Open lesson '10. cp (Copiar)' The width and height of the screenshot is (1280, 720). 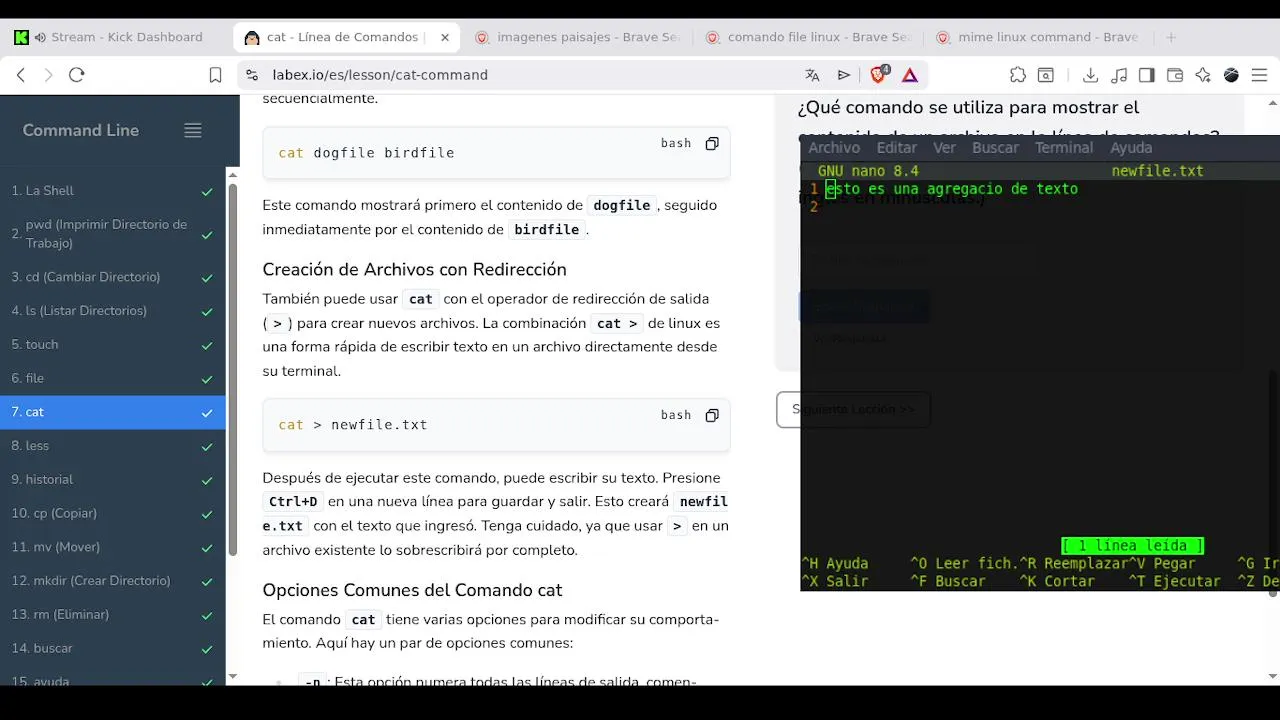pyautogui.click(x=112, y=514)
